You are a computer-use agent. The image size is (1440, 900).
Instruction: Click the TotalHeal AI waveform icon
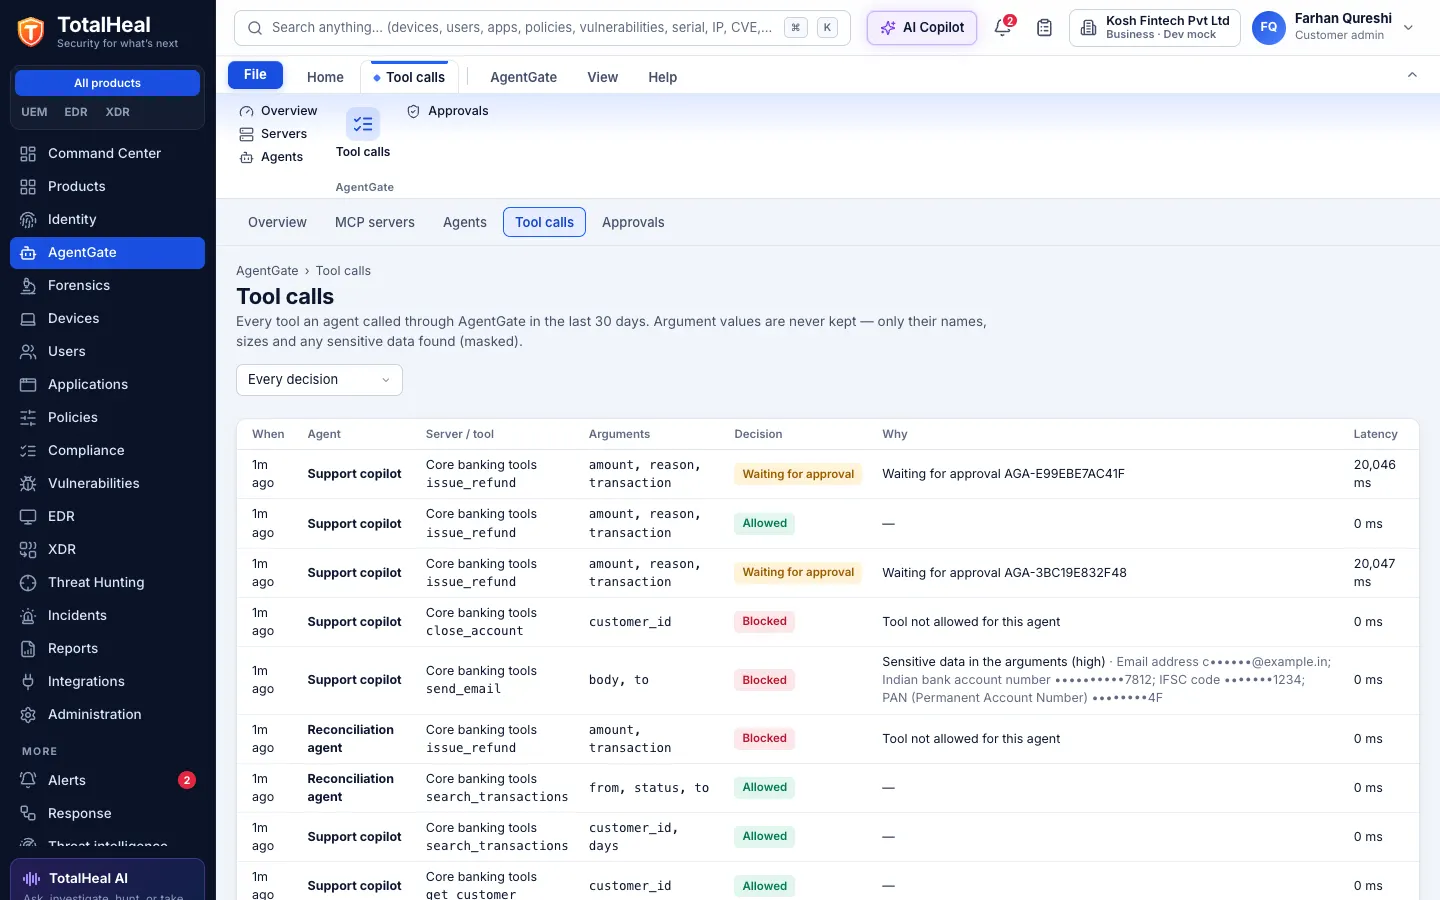click(x=32, y=878)
